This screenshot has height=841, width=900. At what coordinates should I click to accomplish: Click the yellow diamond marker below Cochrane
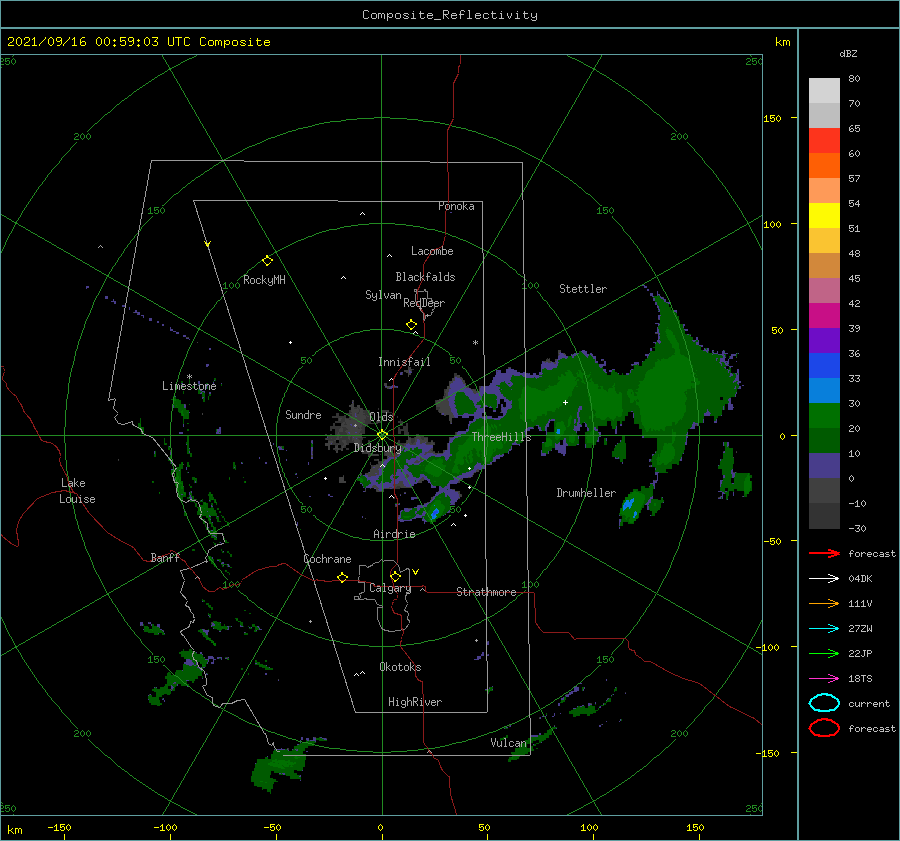coord(343,577)
